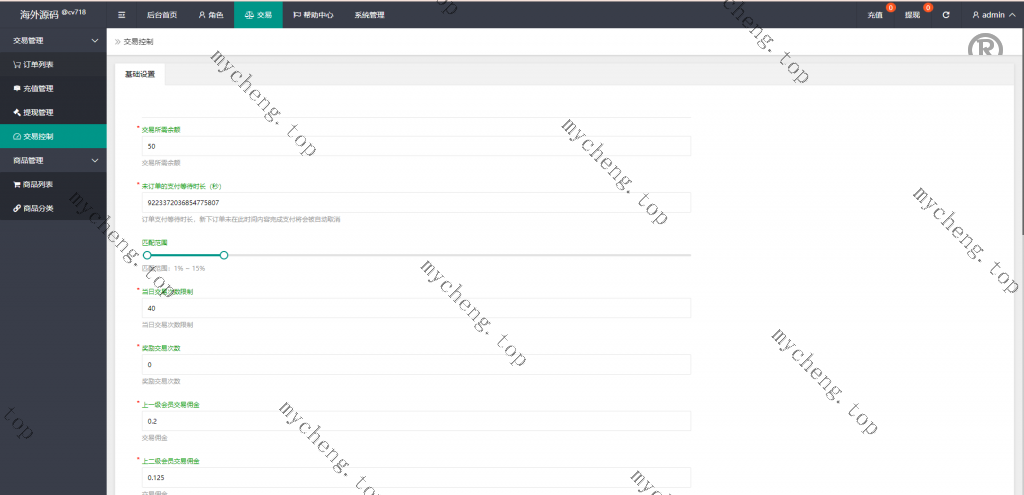
Task: Click the right handle of 匹配范围 slider
Action: point(224,255)
